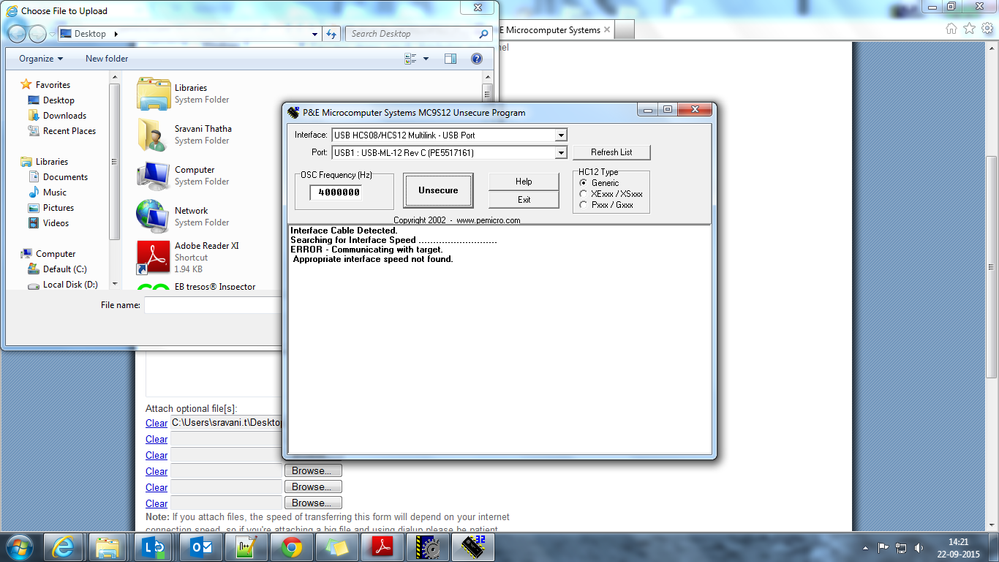Click Refresh List button
The height and width of the screenshot is (562, 999).
(x=611, y=152)
